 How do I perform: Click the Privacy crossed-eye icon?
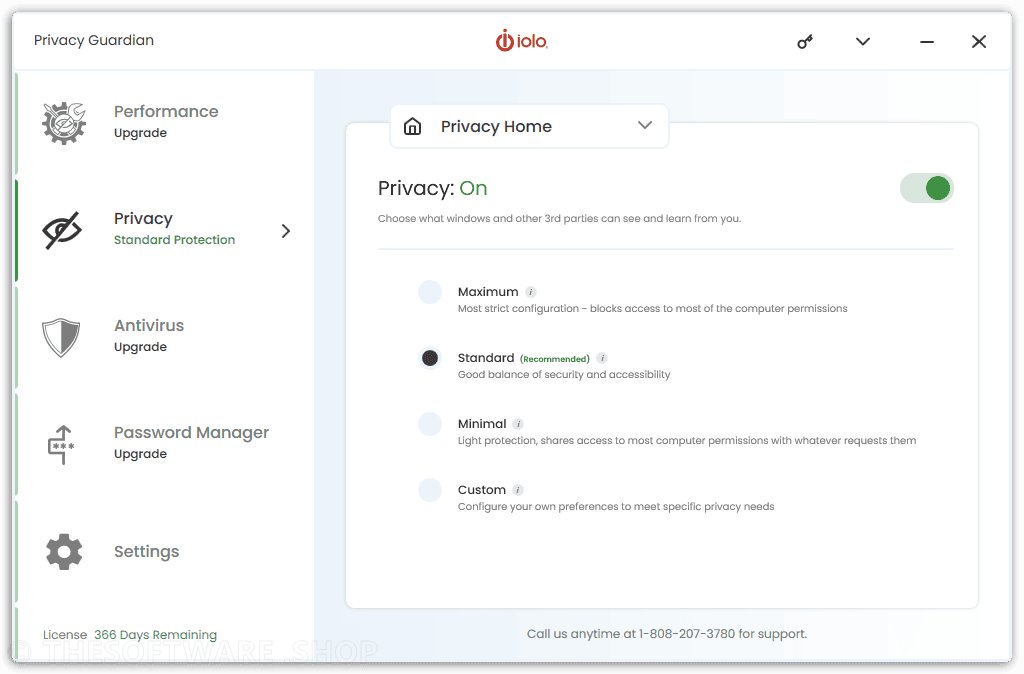tap(61, 230)
